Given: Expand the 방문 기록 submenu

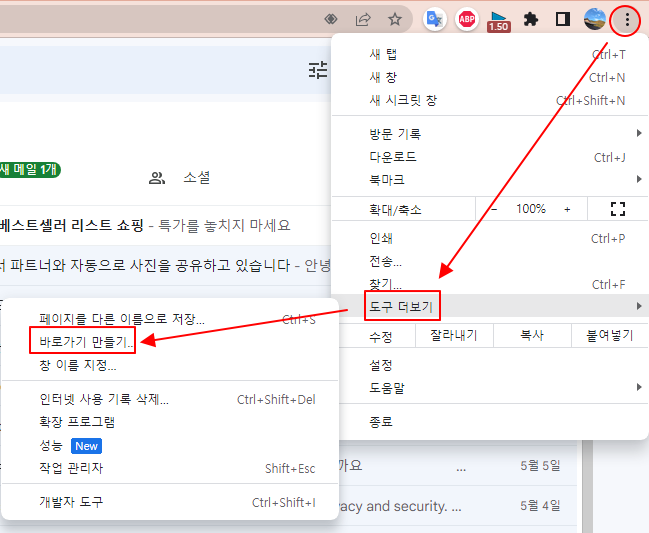Looking at the screenshot, I should [x=490, y=134].
